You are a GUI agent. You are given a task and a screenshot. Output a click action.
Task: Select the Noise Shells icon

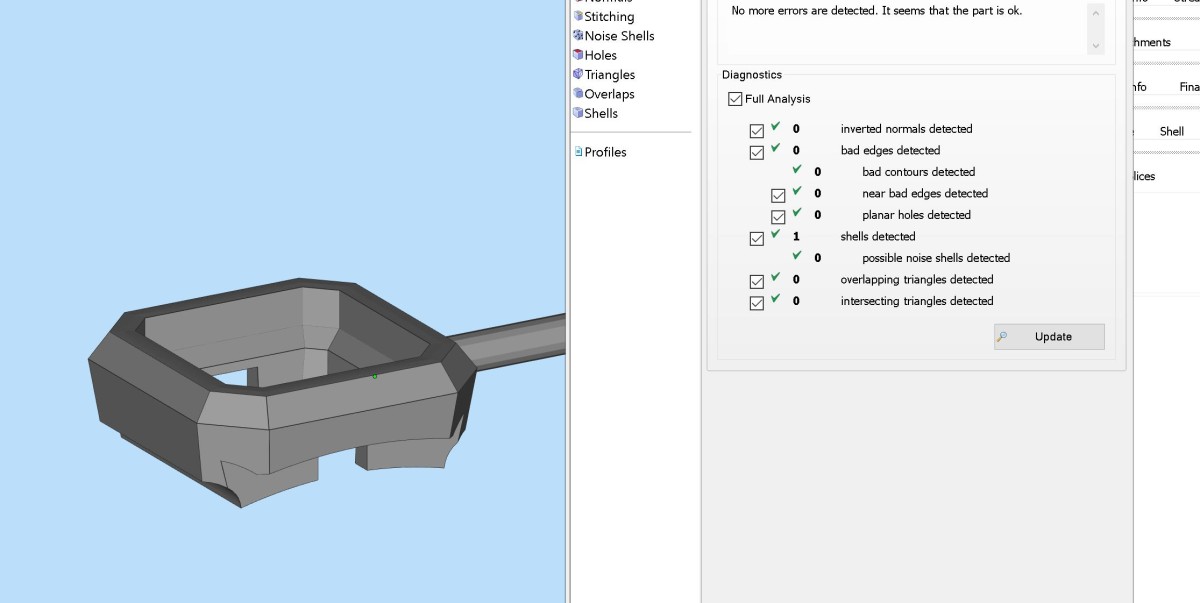point(578,36)
